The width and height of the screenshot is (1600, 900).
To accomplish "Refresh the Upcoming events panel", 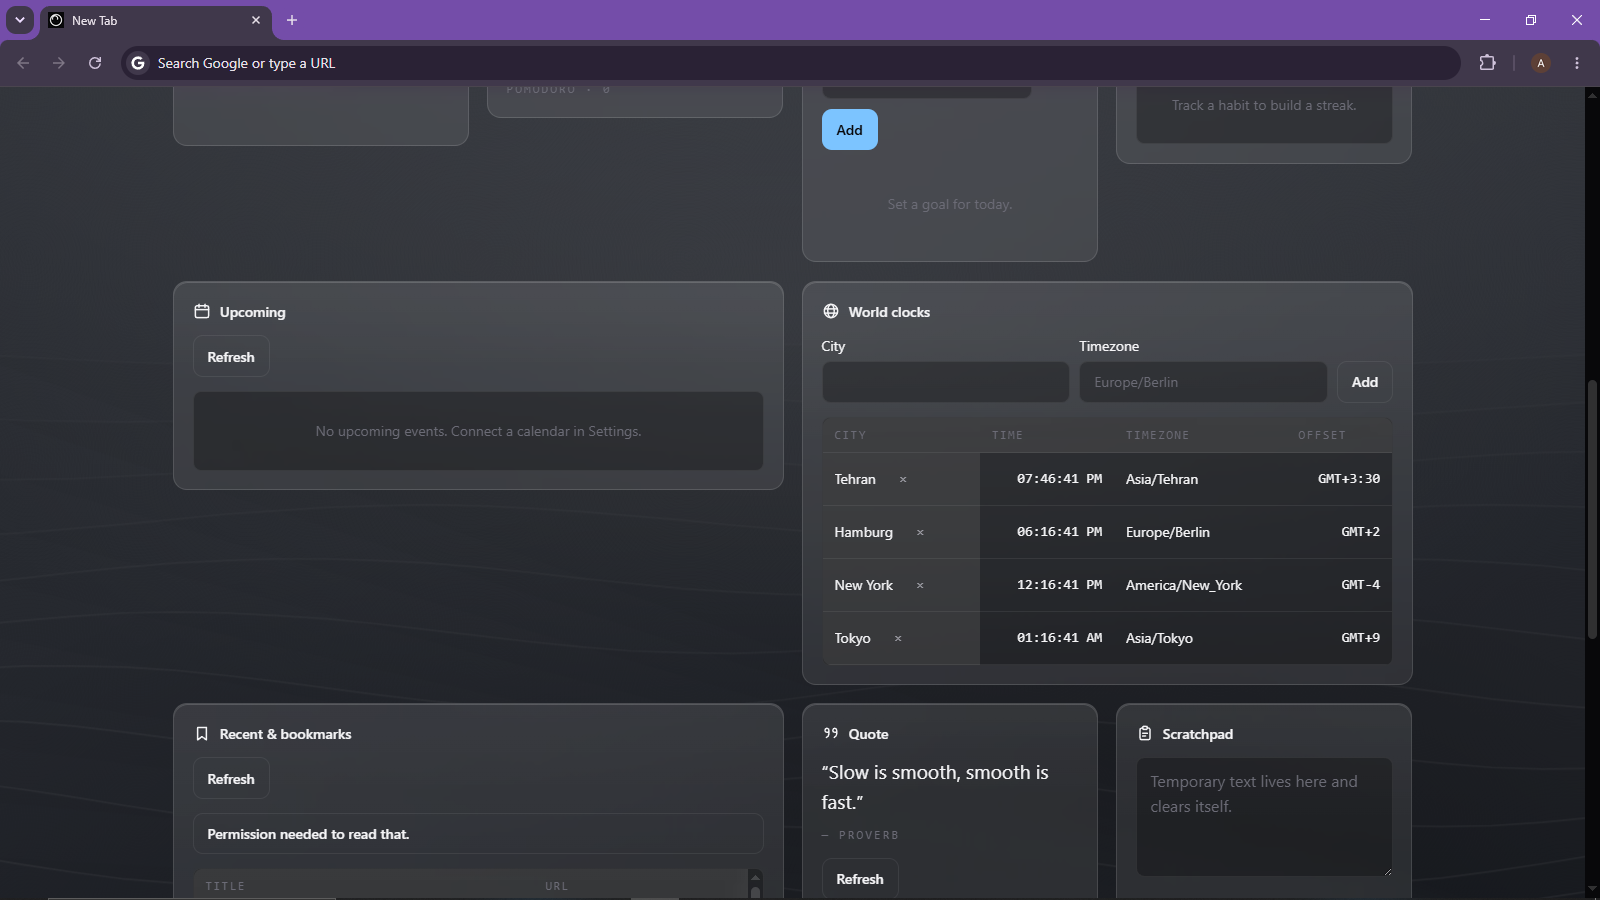I will [231, 357].
